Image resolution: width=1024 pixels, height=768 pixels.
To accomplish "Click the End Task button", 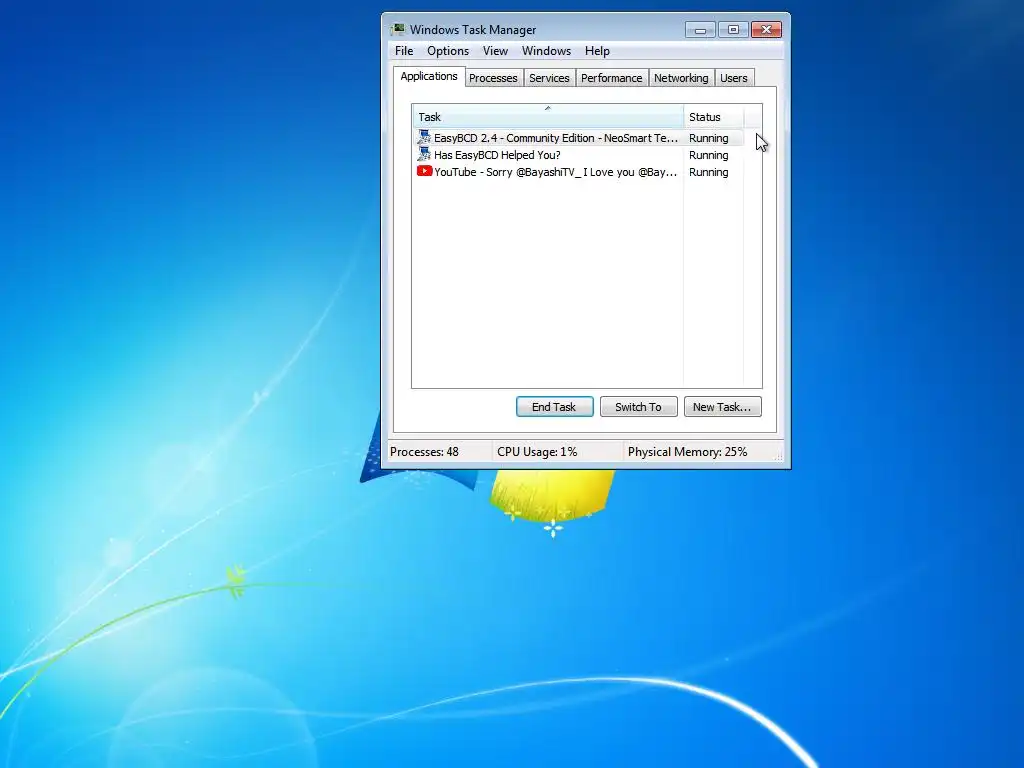I will 554,407.
